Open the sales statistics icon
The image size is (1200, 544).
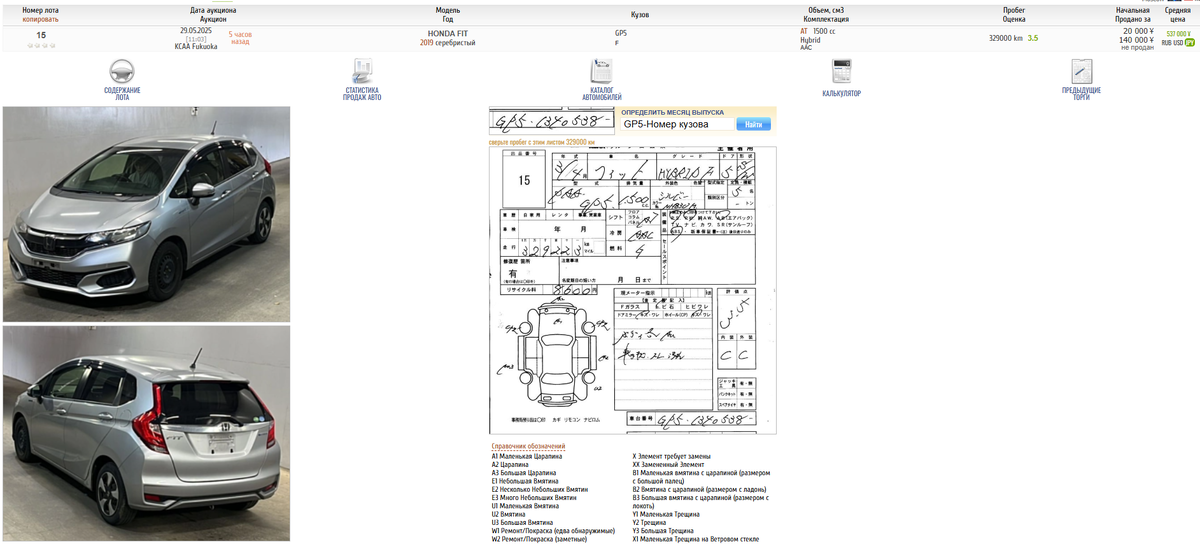click(361, 72)
